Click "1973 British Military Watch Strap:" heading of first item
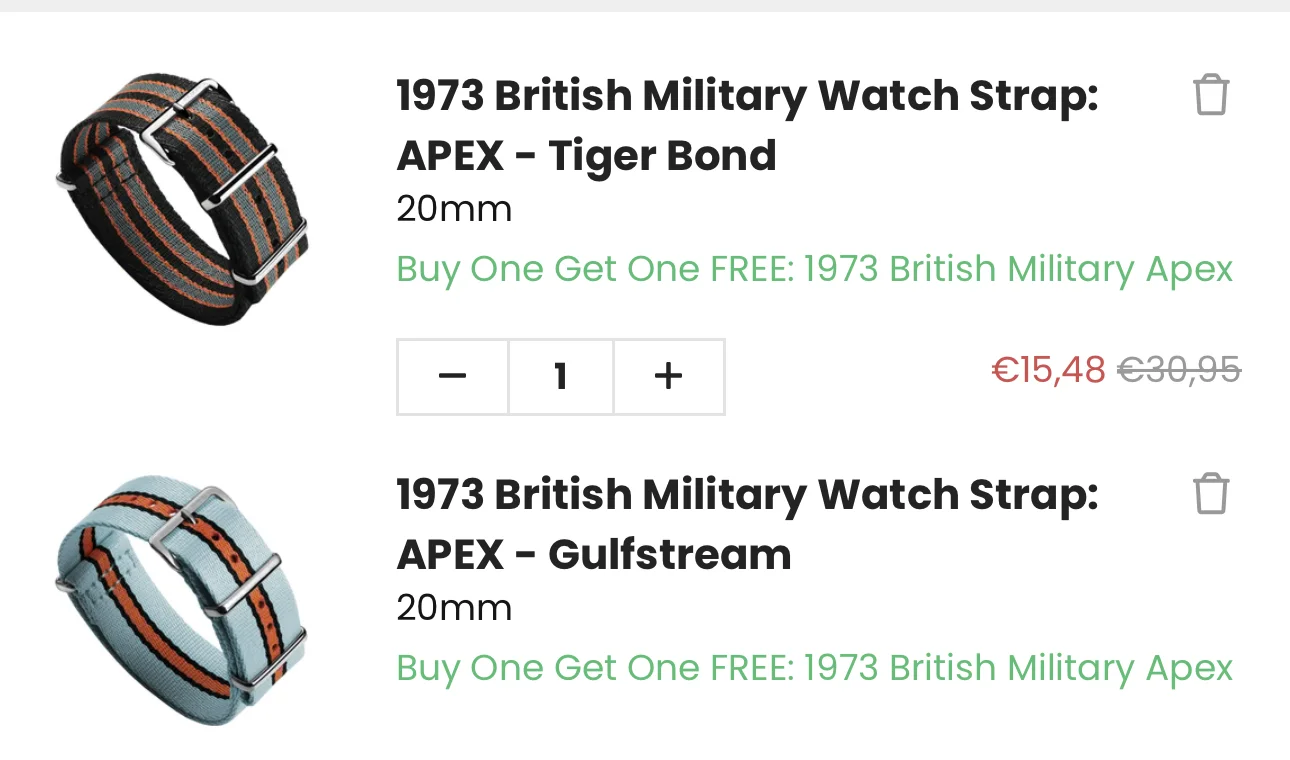 click(x=747, y=96)
